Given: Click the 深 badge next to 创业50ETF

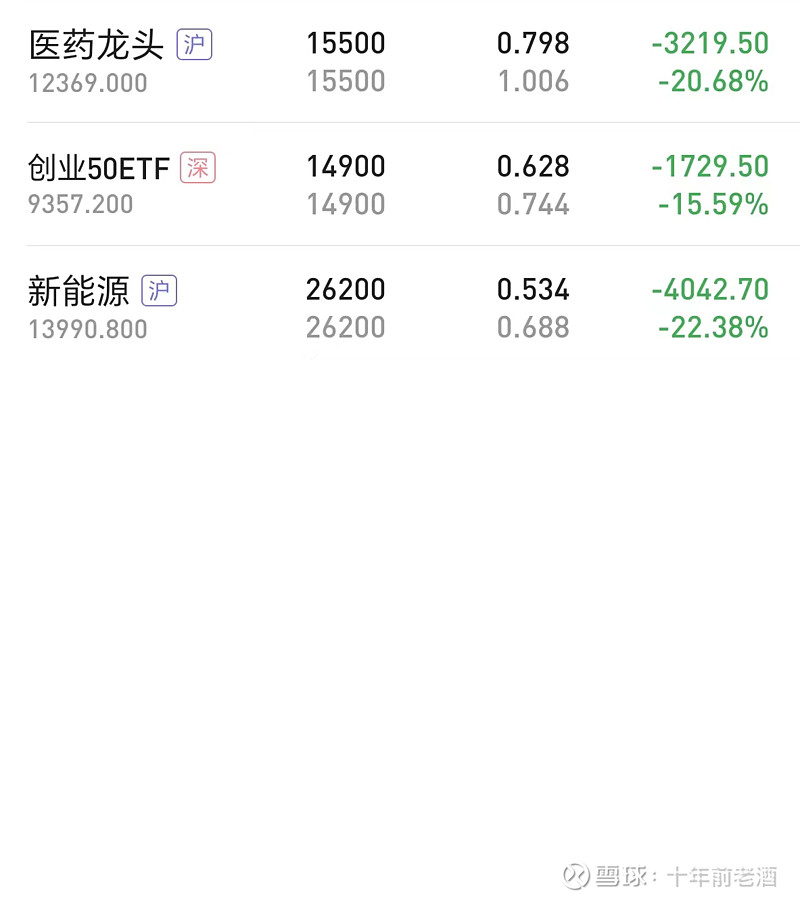Looking at the screenshot, I should pos(198,168).
